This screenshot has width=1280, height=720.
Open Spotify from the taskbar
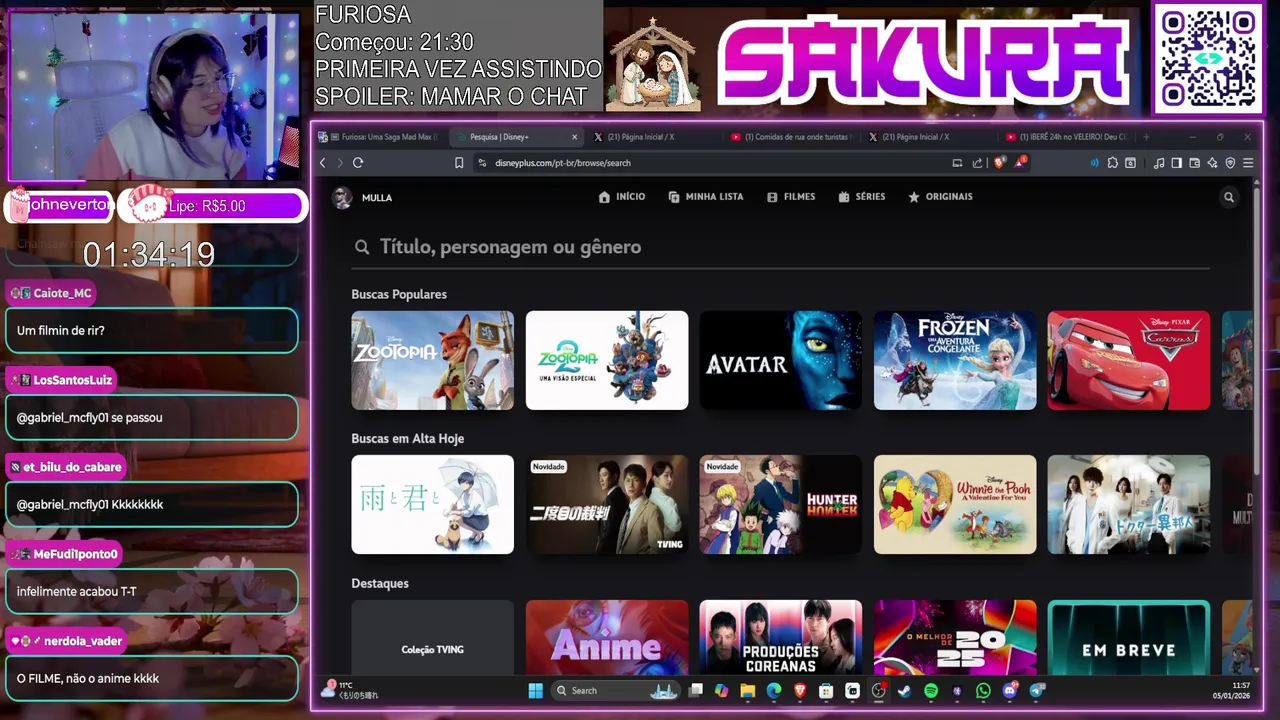click(931, 690)
